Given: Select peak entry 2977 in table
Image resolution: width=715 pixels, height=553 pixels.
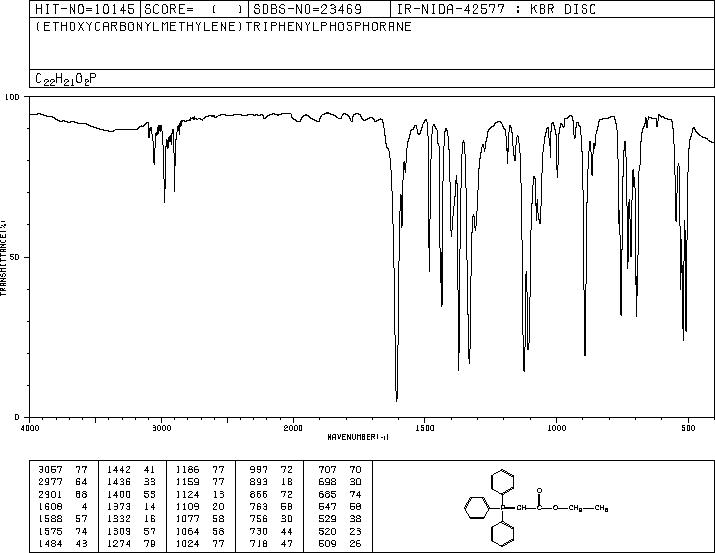Looking at the screenshot, I should 63,482.
